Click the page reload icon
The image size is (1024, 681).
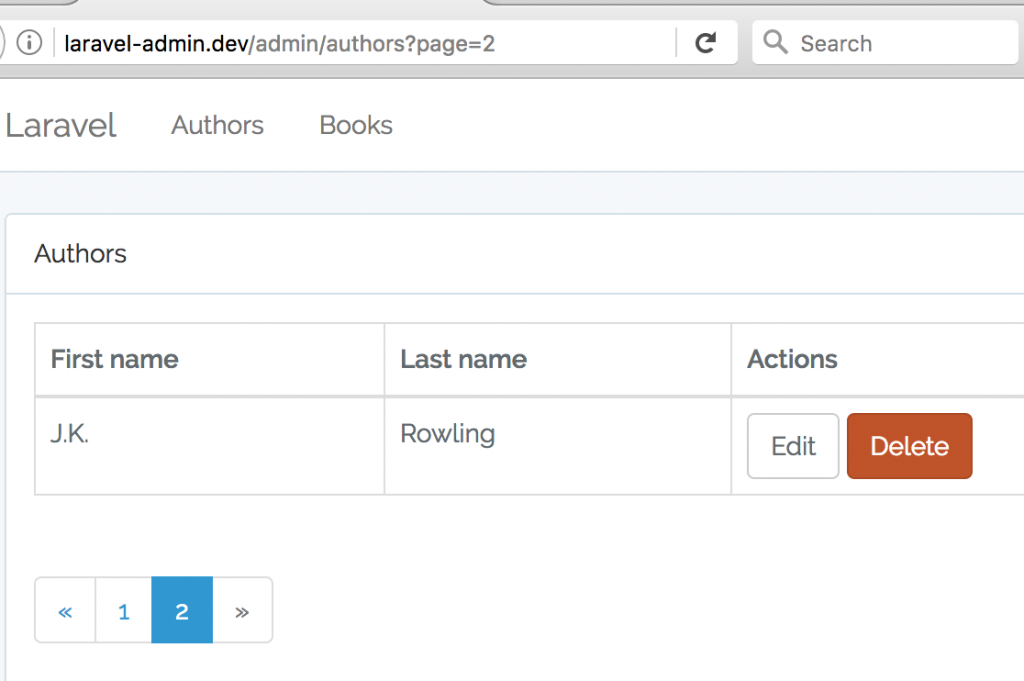(707, 42)
